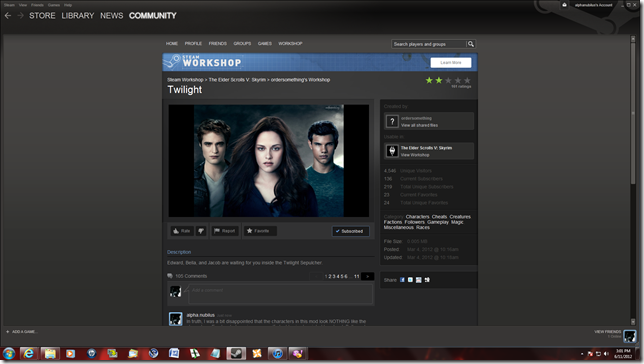Screen dimensions: 644x364
Task: Open the Windows Start orb
Action: pyautogui.click(x=9, y=353)
